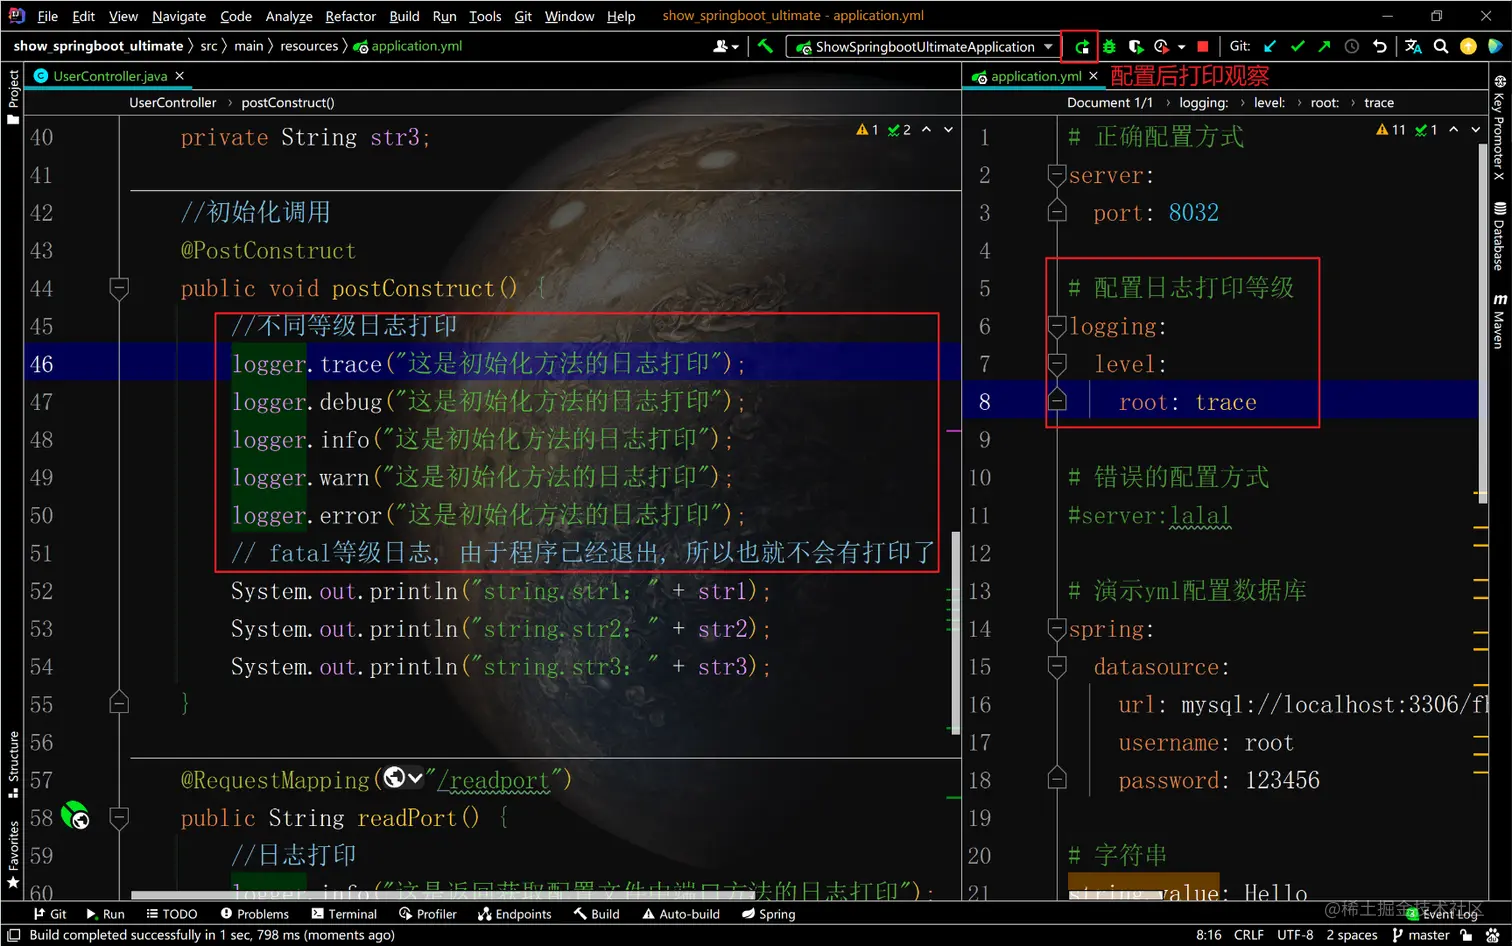
Task: Open the Project tool window sidebar
Action: pos(13,97)
